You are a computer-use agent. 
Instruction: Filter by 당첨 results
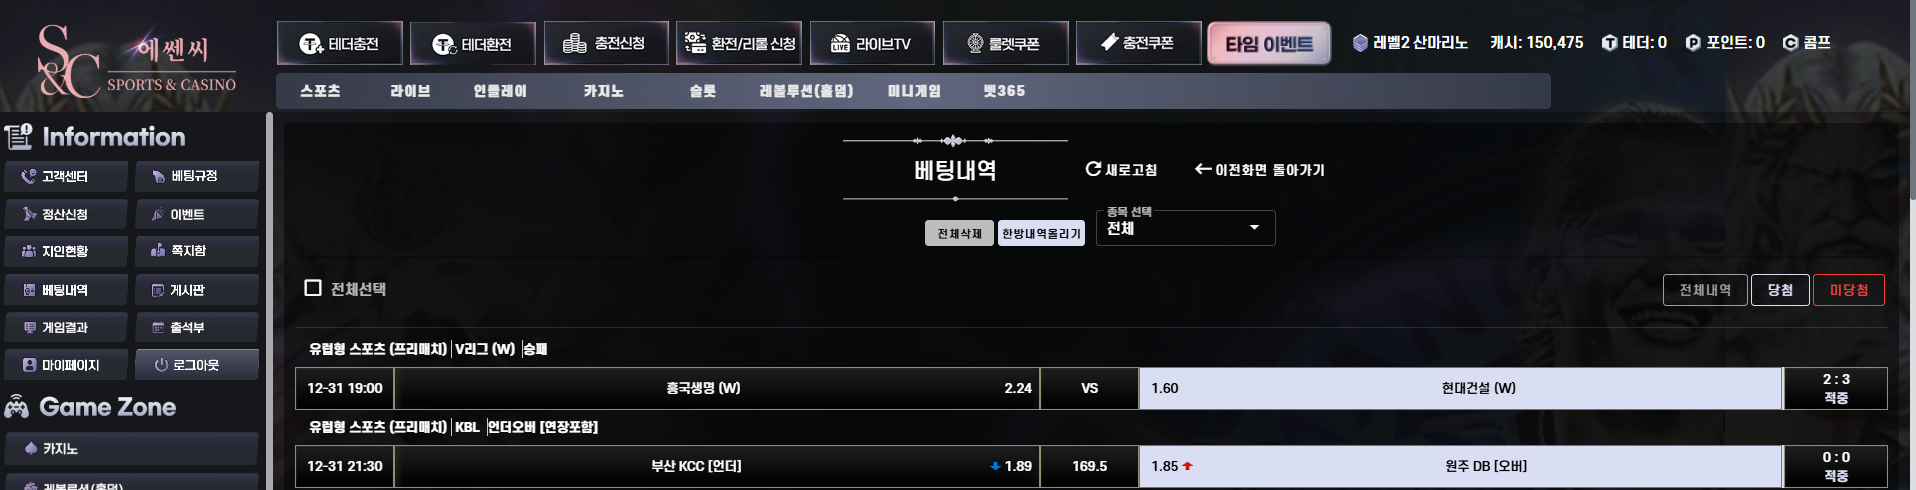(x=1780, y=290)
